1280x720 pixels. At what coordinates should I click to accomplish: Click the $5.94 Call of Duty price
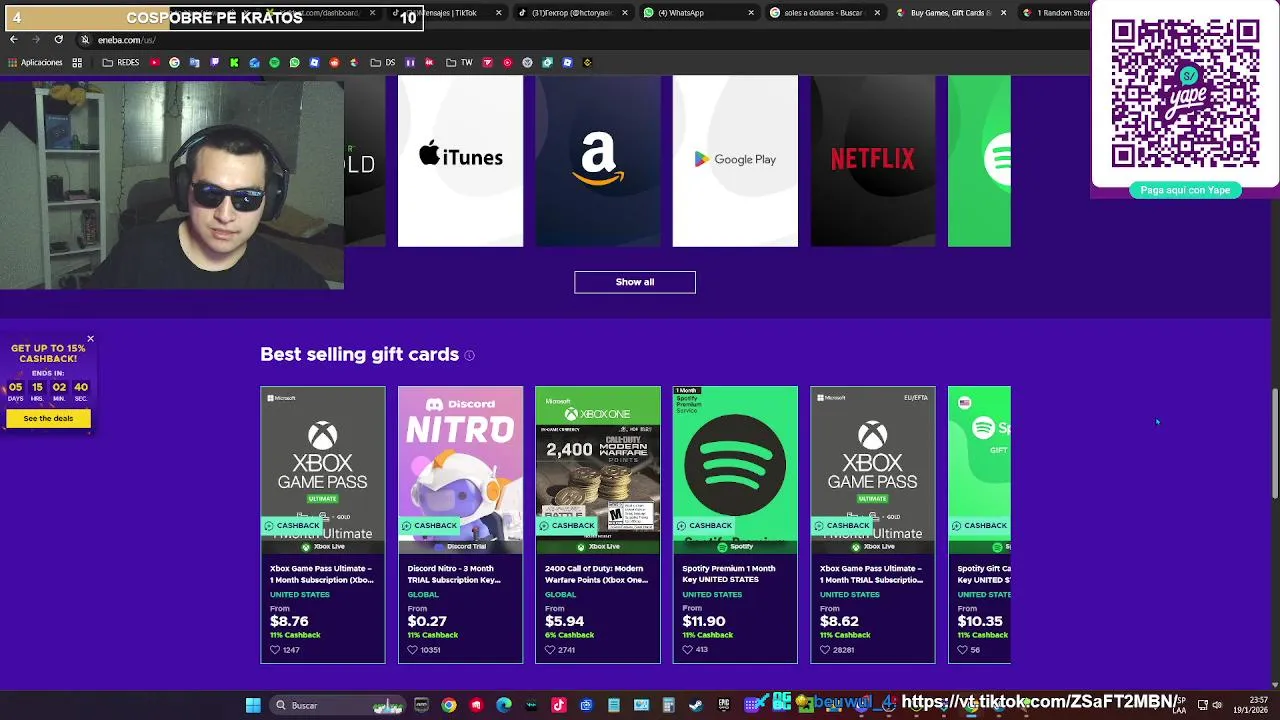pos(565,621)
